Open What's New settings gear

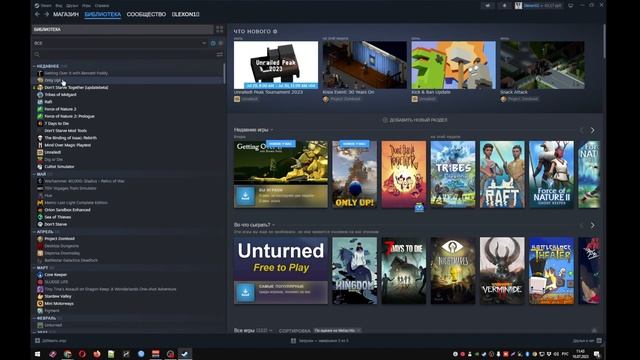(275, 31)
